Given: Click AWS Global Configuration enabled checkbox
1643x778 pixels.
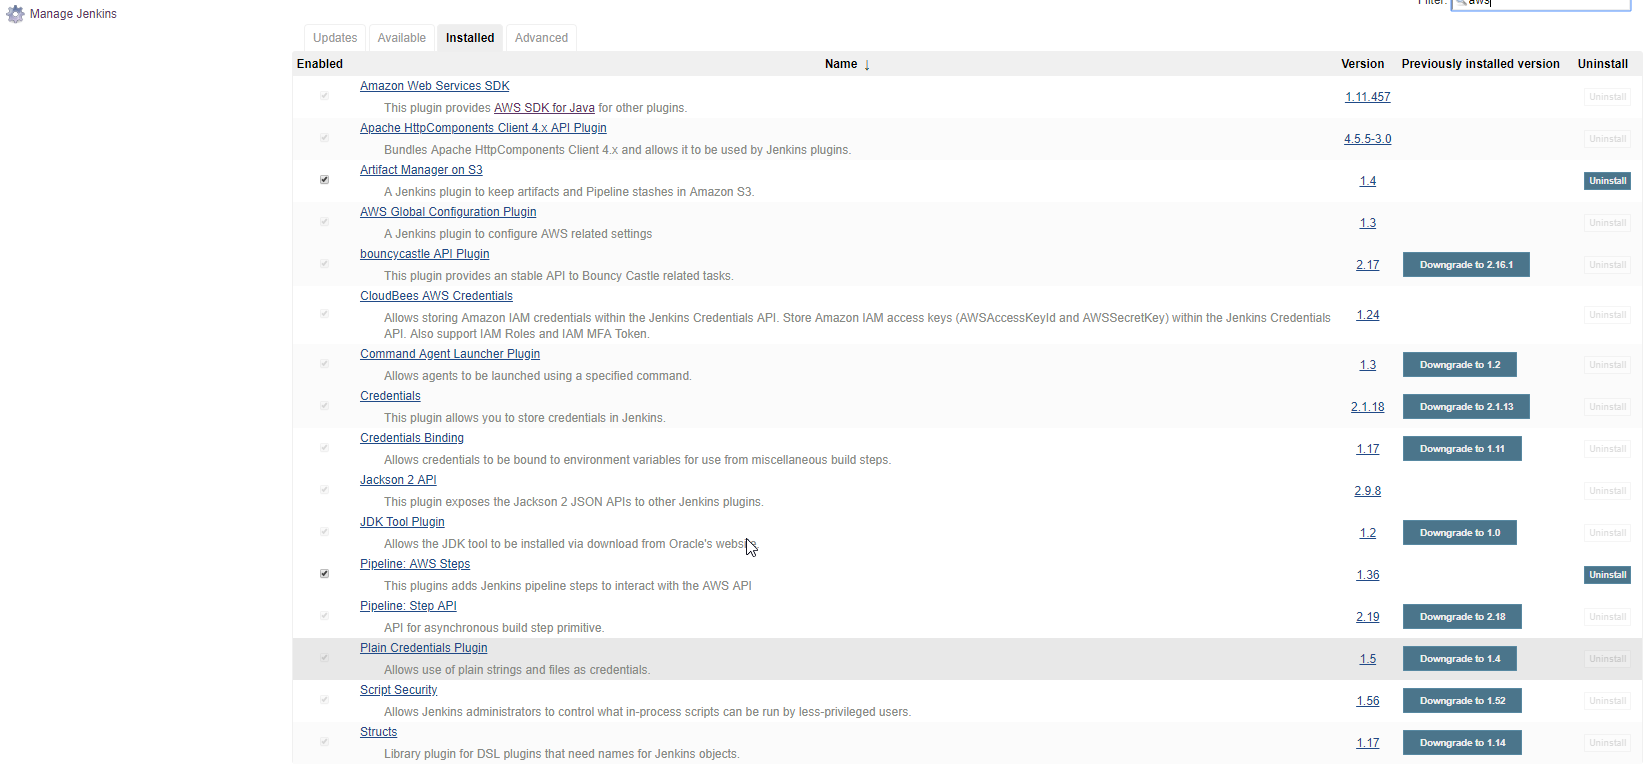Looking at the screenshot, I should click(x=324, y=222).
